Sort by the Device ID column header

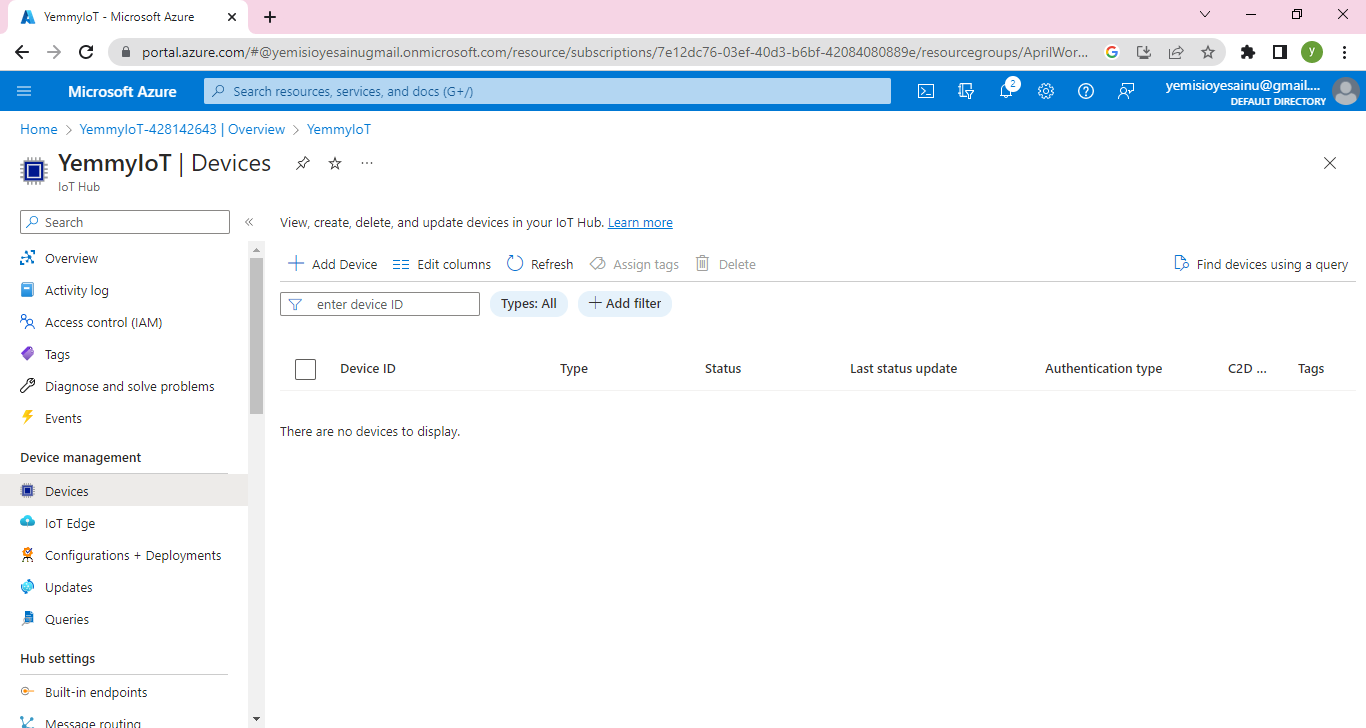(x=368, y=369)
